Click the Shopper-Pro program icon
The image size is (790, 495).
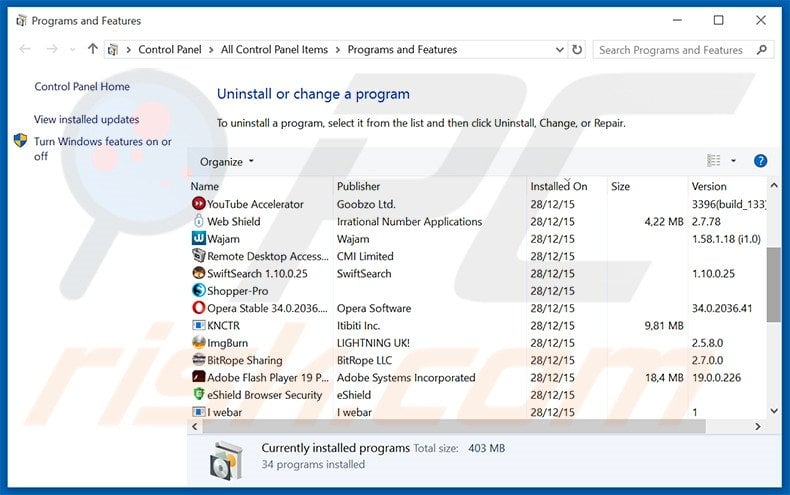(199, 290)
